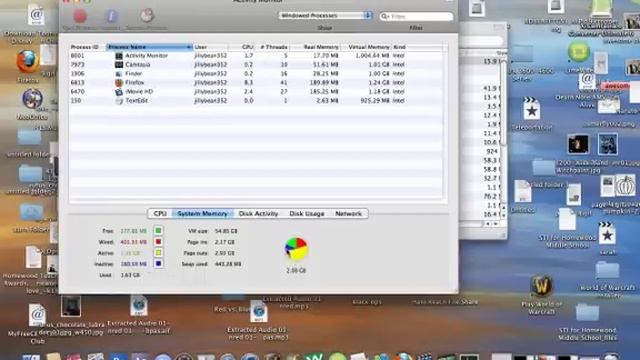640x360 pixels.
Task: Select the Play World of Warcraft desktop icon
Action: [542, 287]
